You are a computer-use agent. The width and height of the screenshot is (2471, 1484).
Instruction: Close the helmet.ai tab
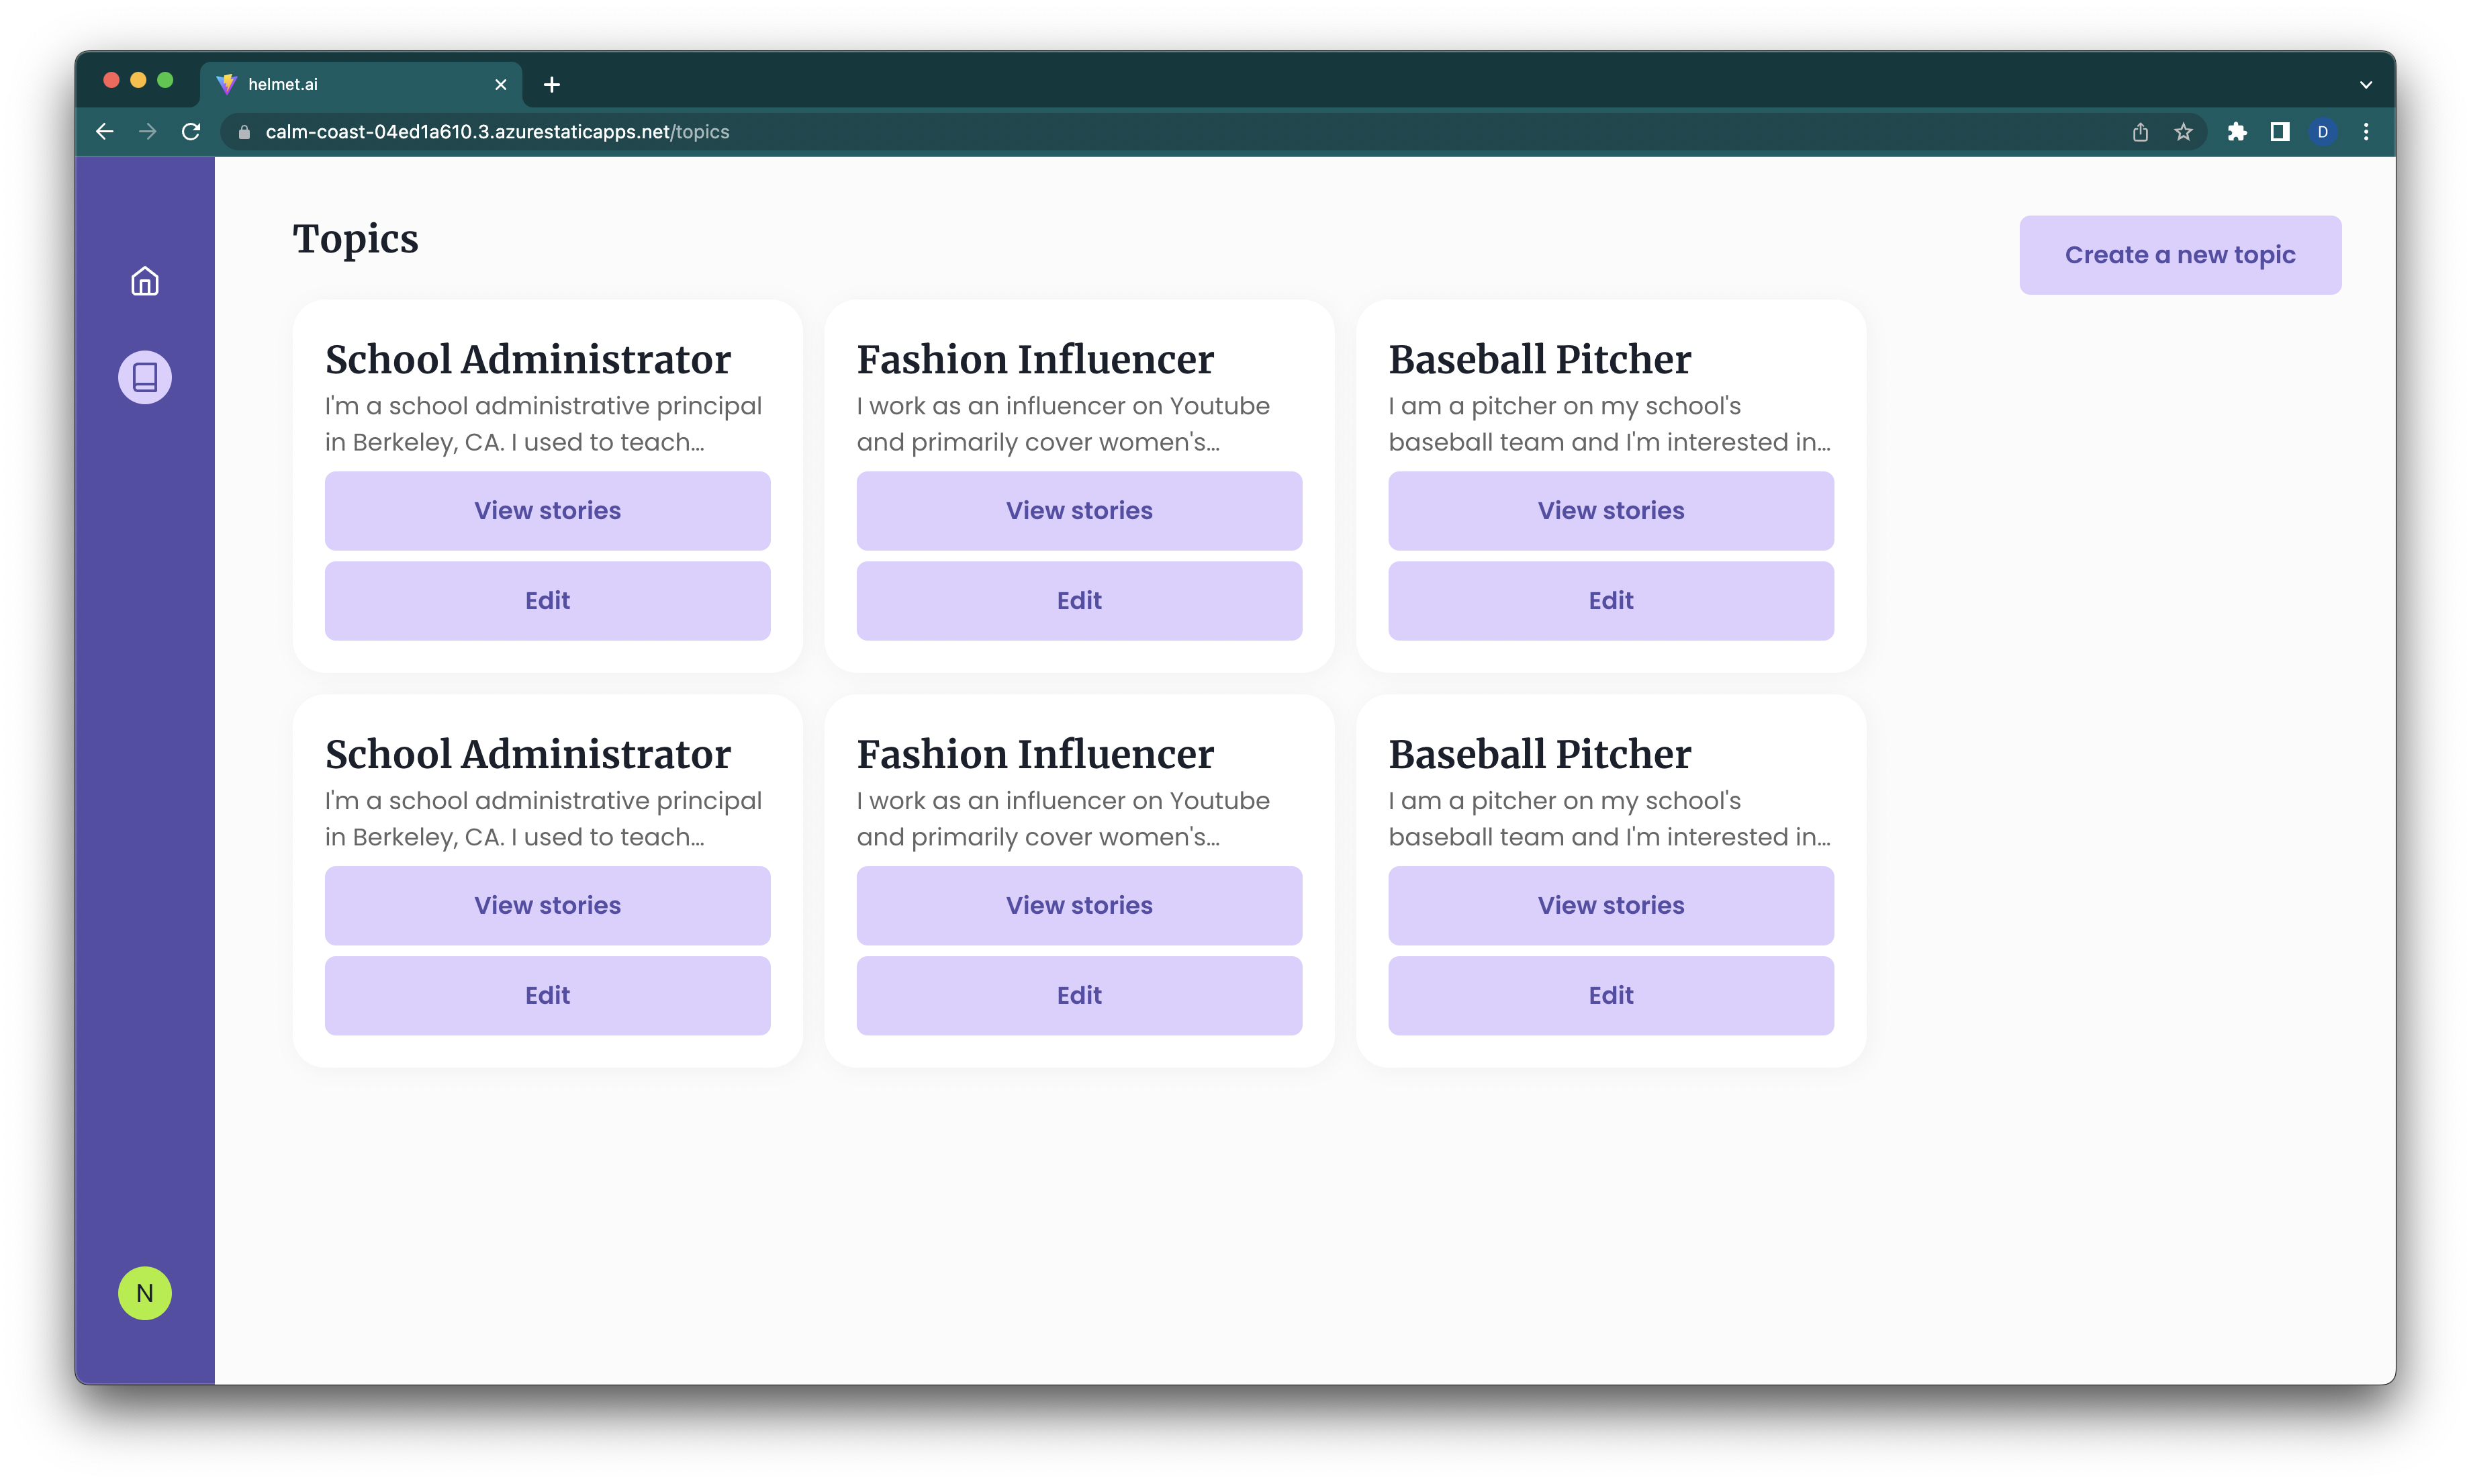coord(501,85)
